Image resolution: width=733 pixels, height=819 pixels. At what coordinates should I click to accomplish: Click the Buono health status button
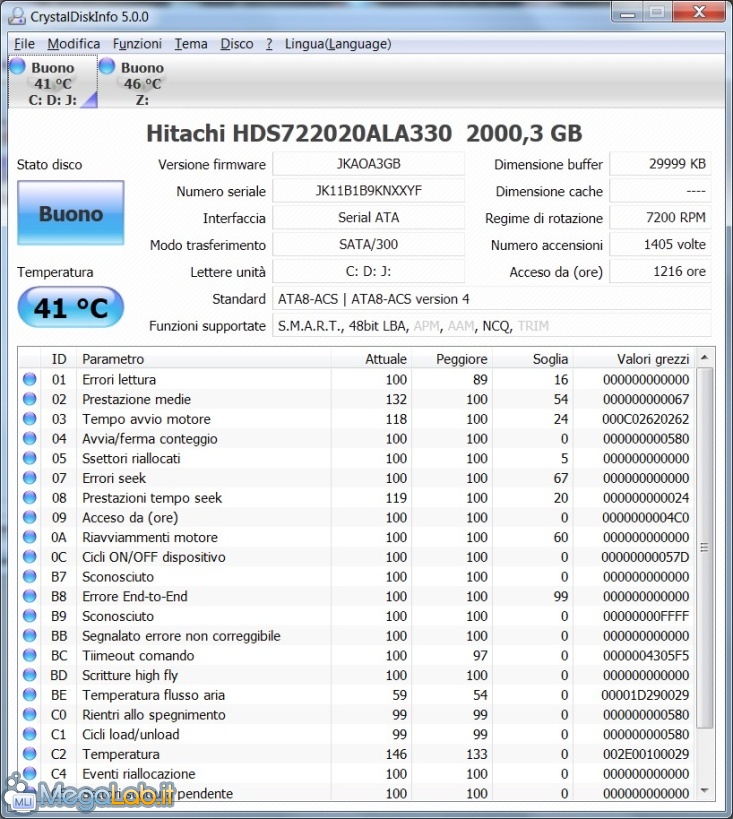(71, 213)
